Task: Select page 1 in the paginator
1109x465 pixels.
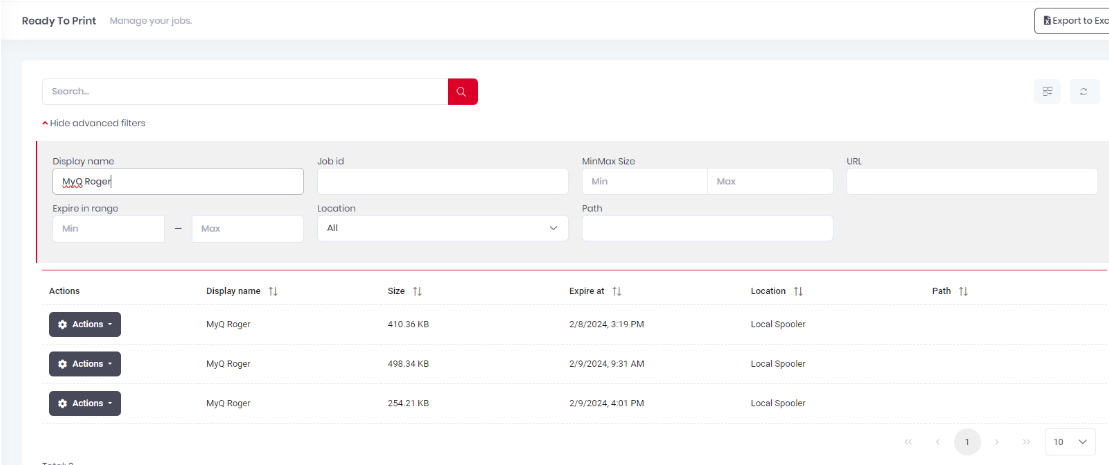Action: 968,442
